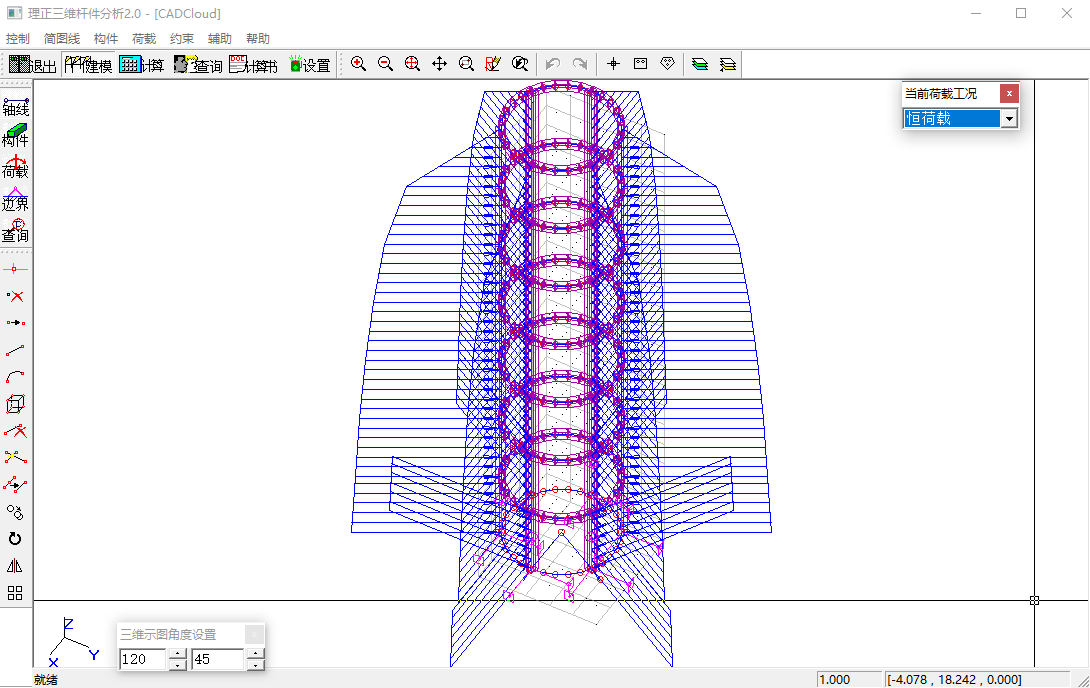Image resolution: width=1090 pixels, height=688 pixels.
Task: Click the 建模 modeling toolbar button
Action: 88,65
